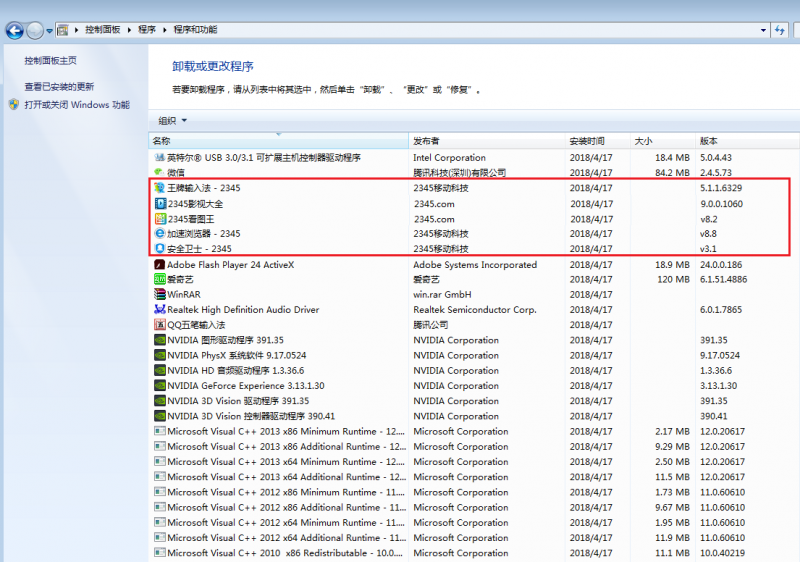Click the 2345影视大全 icon

tap(160, 203)
